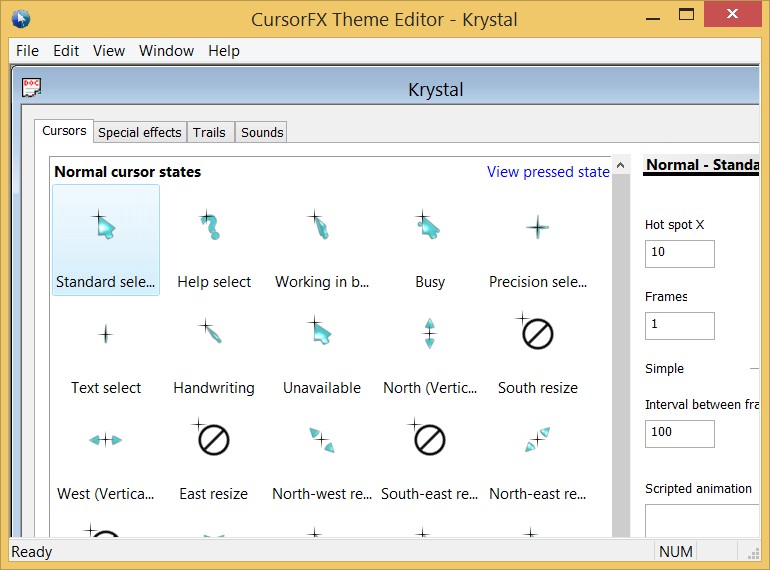Maximize the CursorFX Theme Editor window
The width and height of the screenshot is (770, 570).
click(x=686, y=14)
